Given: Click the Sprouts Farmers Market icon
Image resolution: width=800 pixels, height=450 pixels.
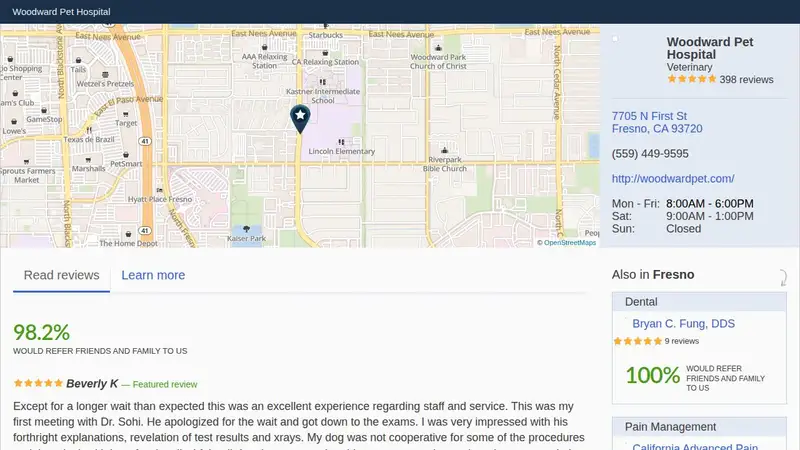Looking at the screenshot, I should (x=26, y=162).
